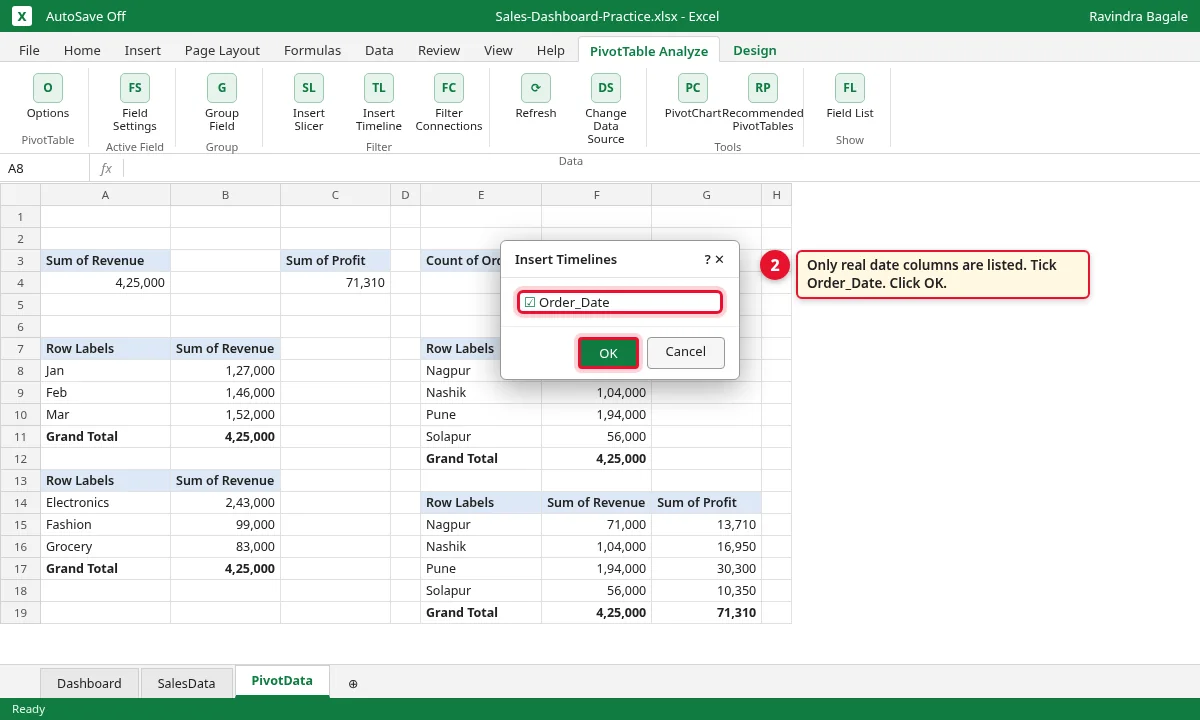Open the View tab

[498, 50]
